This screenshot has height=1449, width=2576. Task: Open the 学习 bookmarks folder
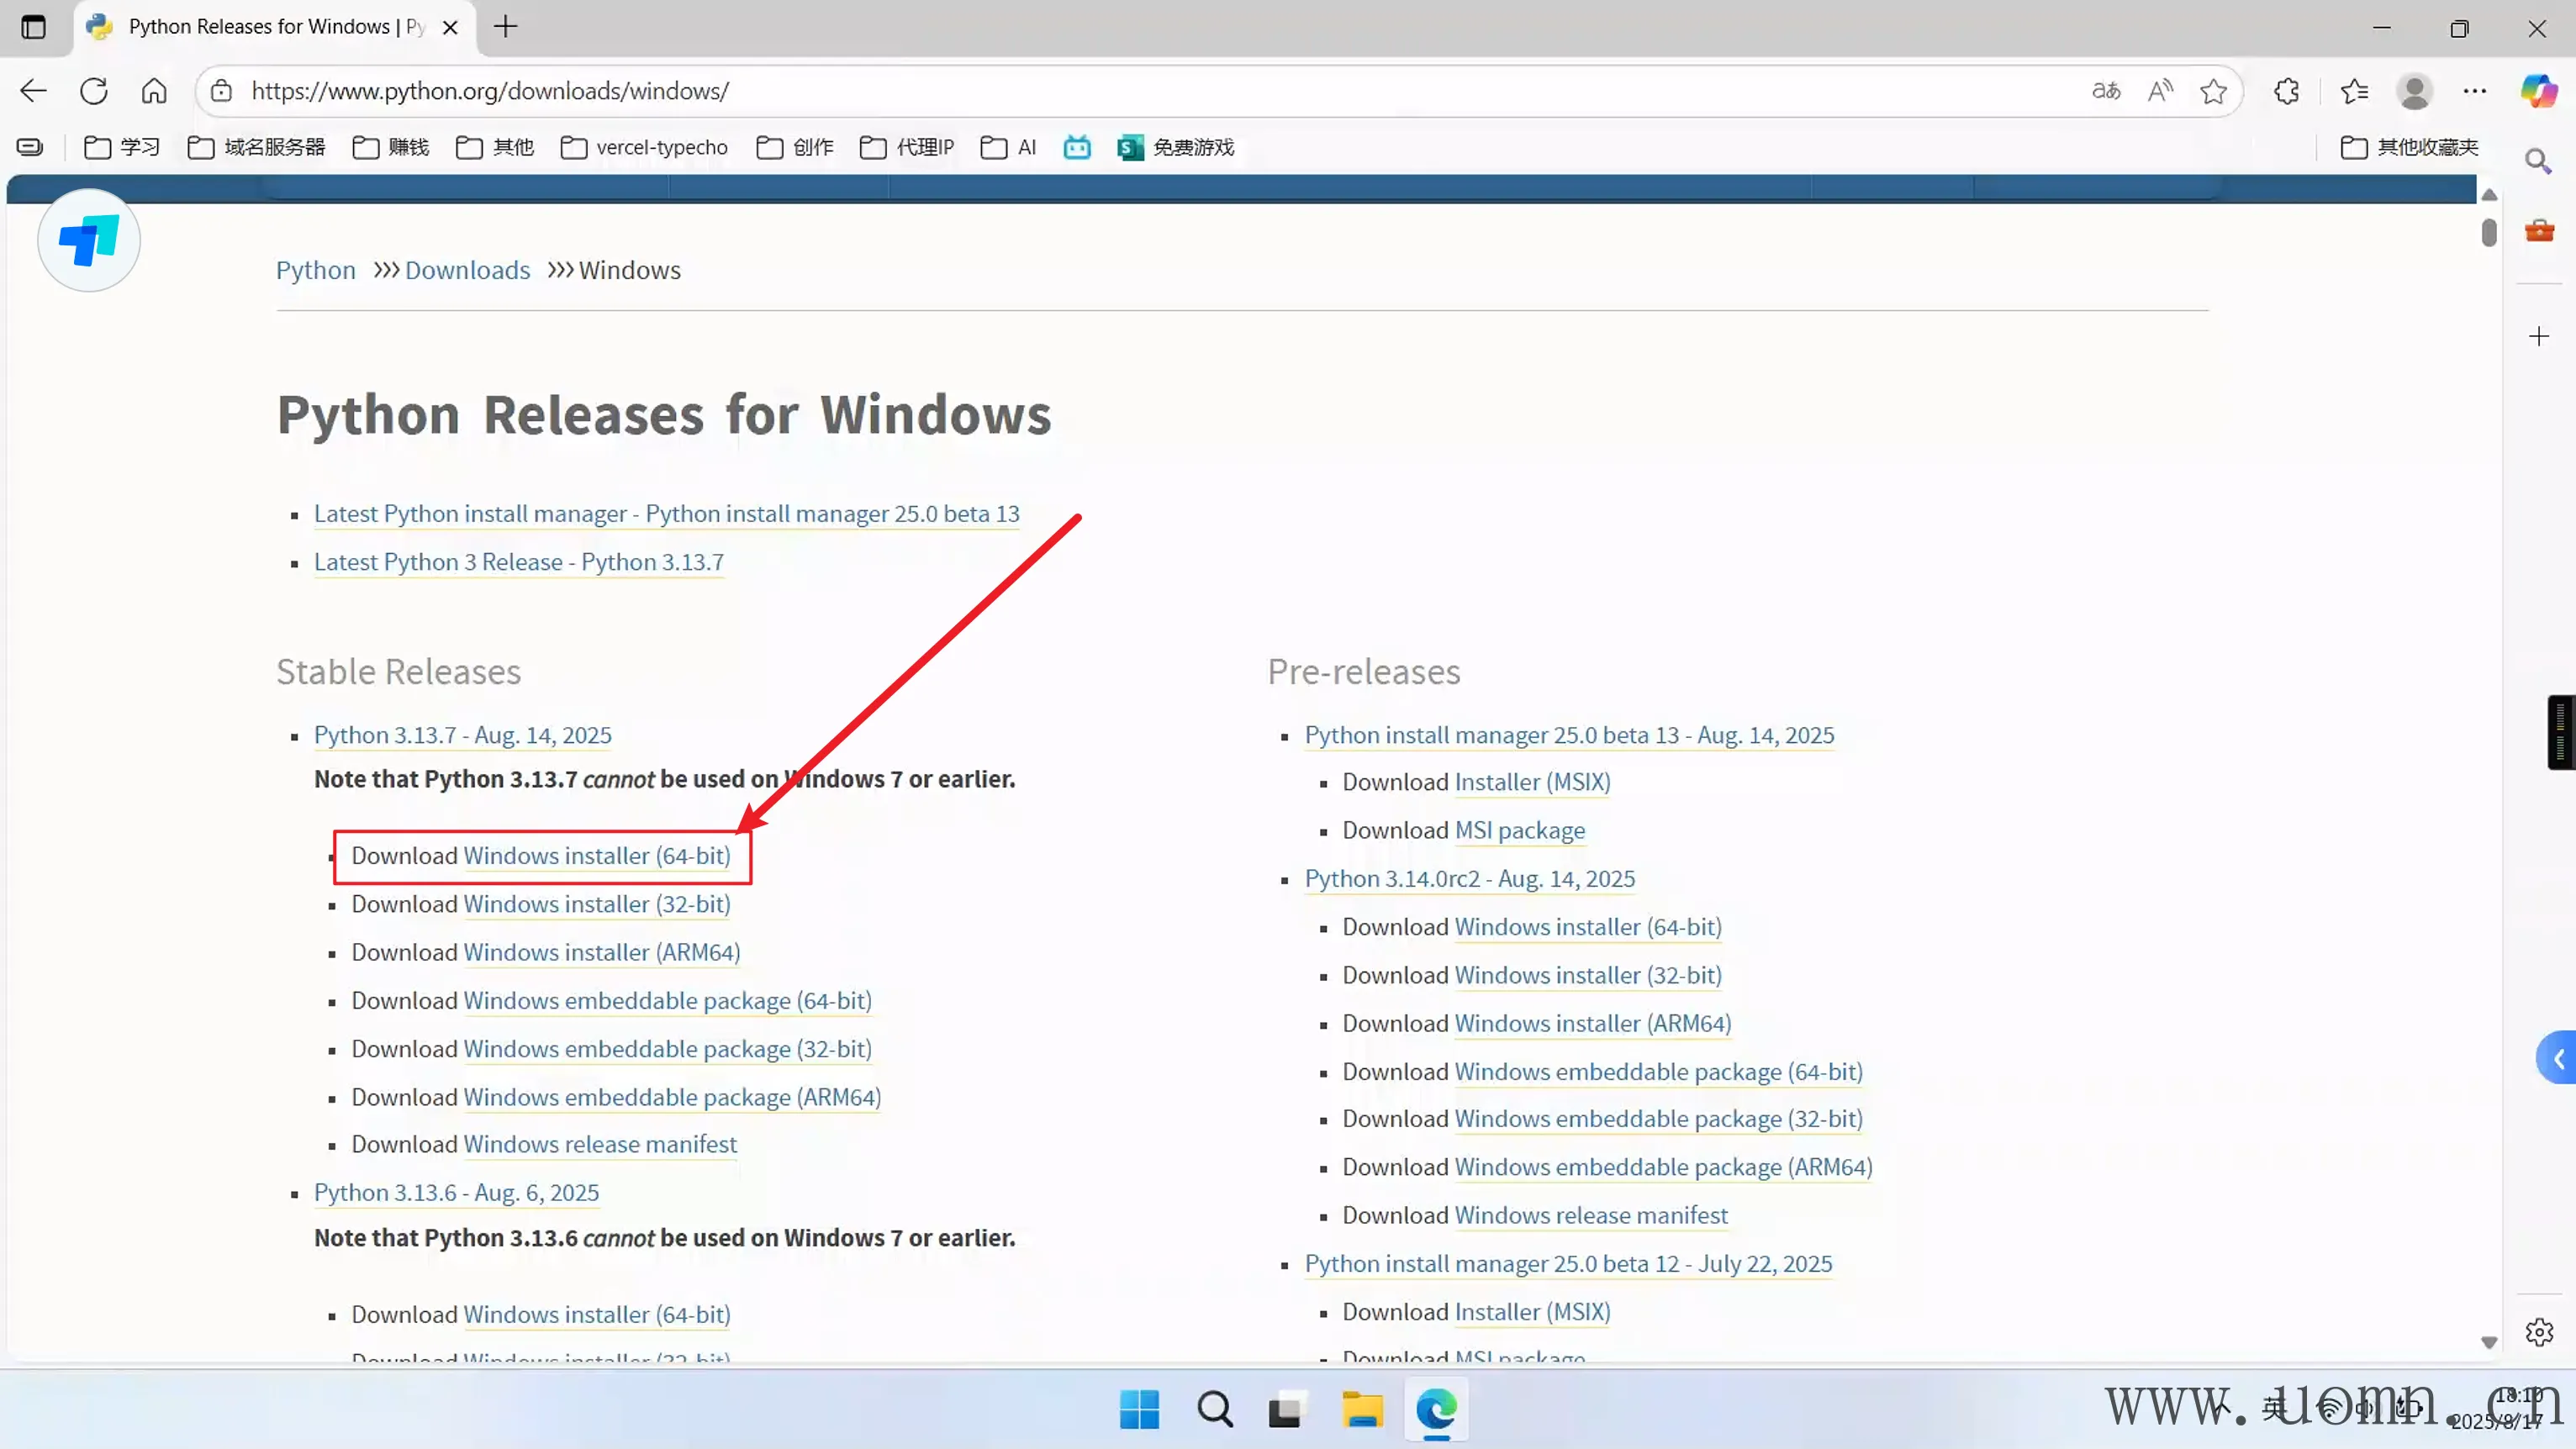(x=122, y=147)
